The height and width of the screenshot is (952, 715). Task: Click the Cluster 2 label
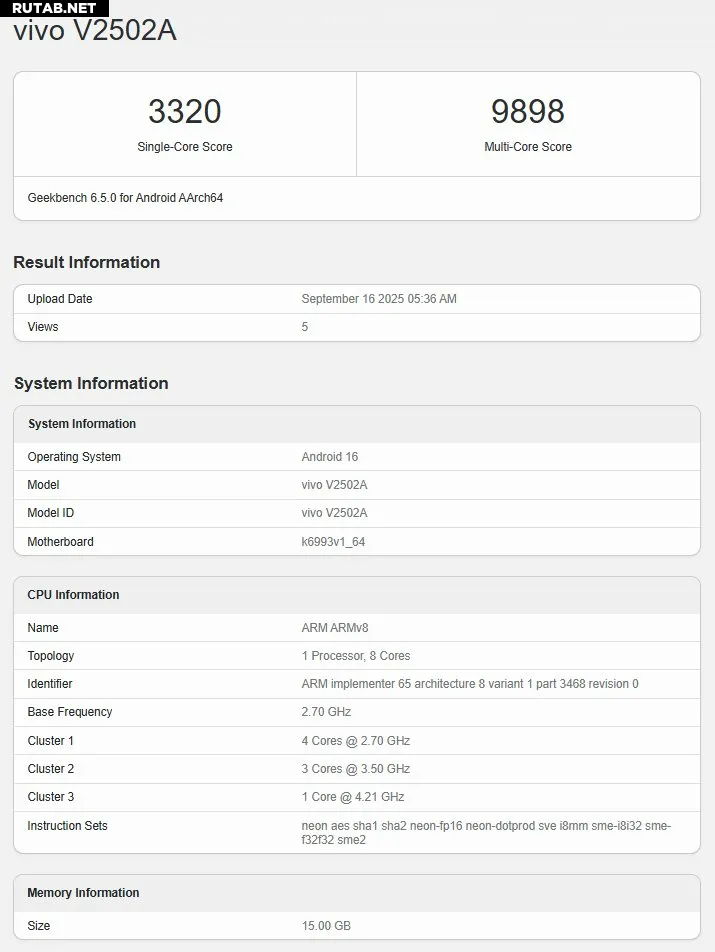50,769
